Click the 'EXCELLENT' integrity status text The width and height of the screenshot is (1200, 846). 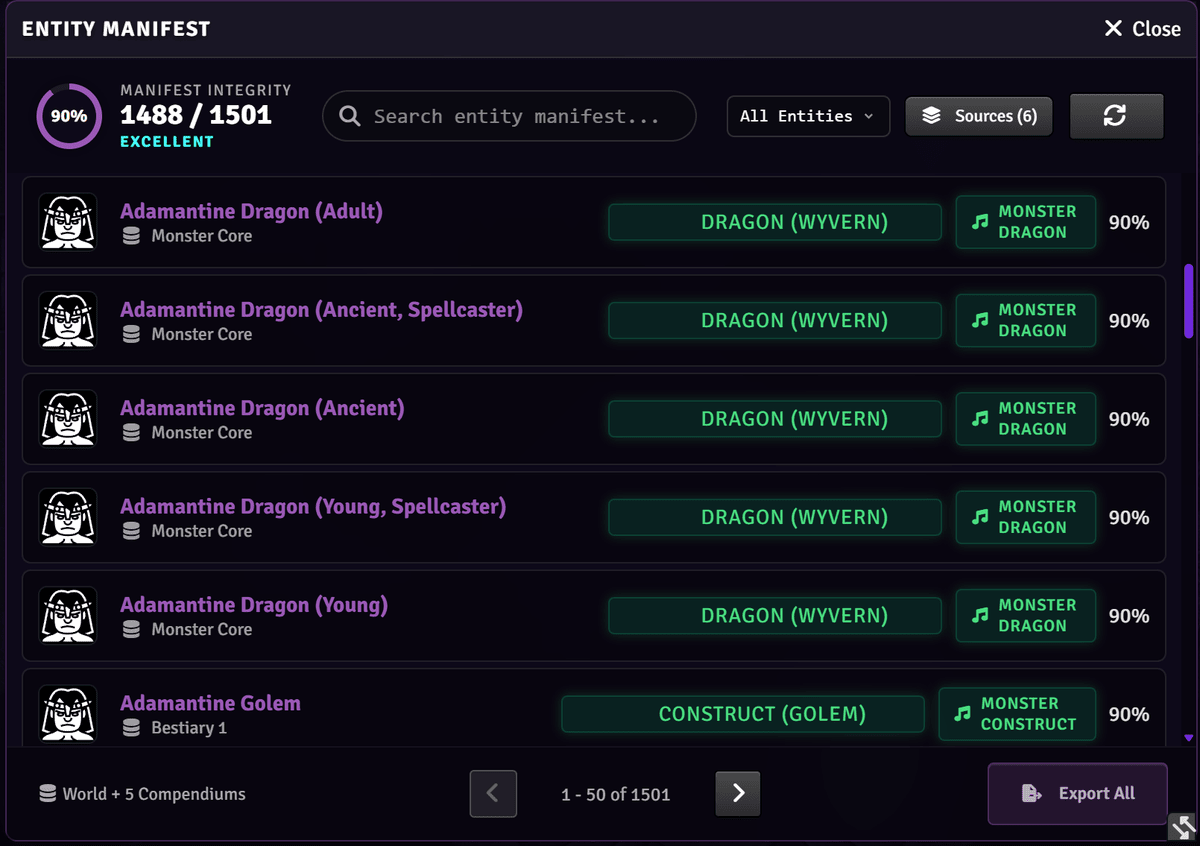point(167,142)
